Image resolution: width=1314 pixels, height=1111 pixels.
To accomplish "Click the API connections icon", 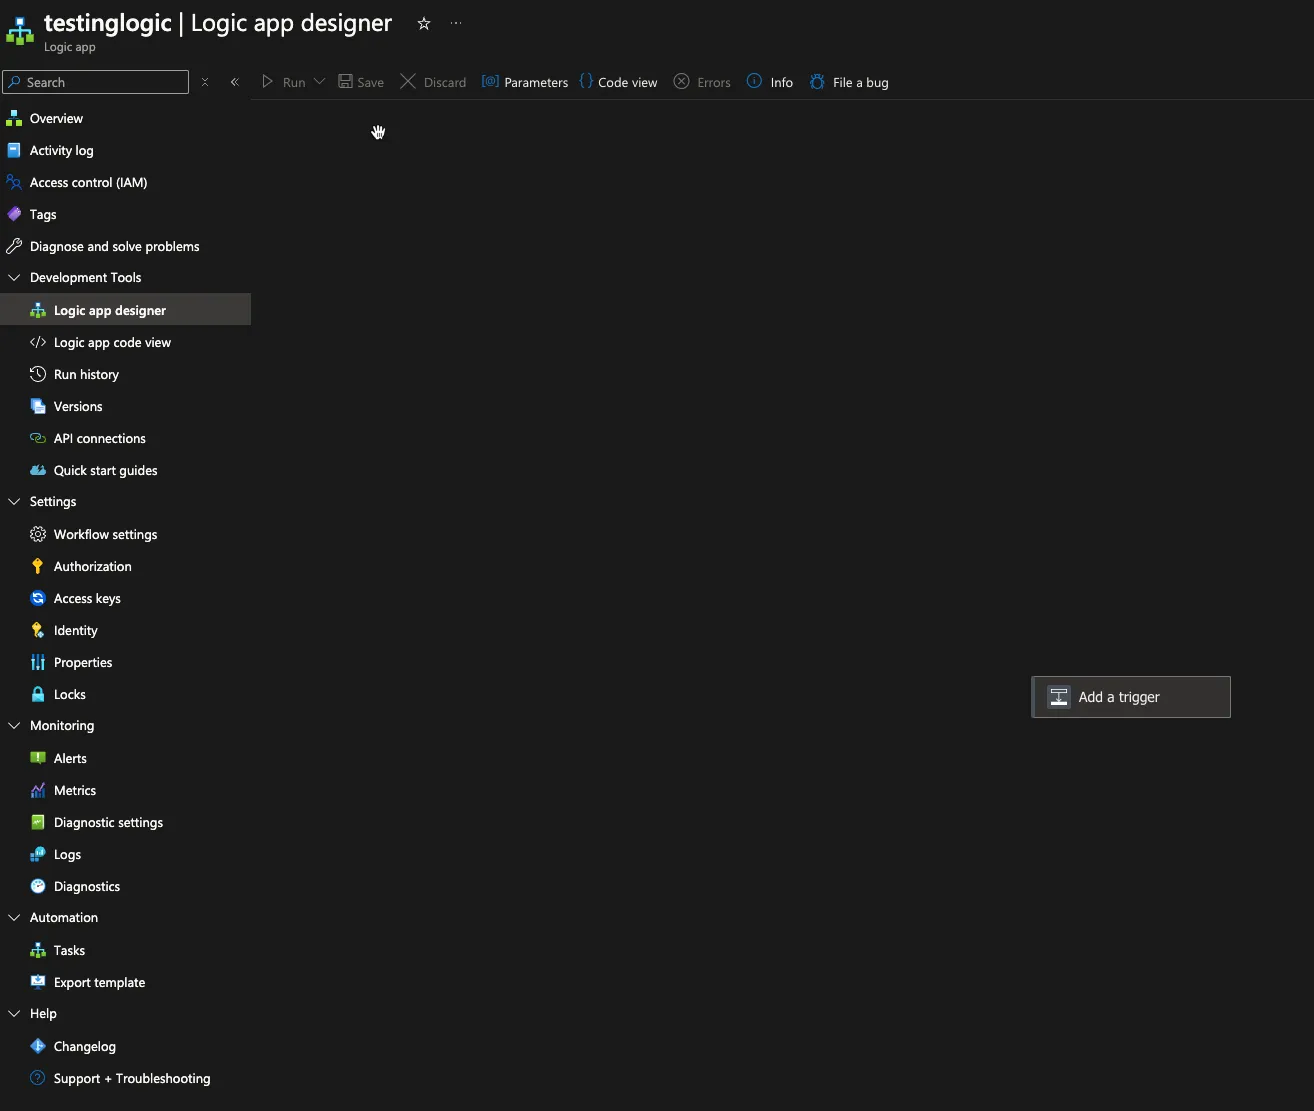I will [x=38, y=439].
